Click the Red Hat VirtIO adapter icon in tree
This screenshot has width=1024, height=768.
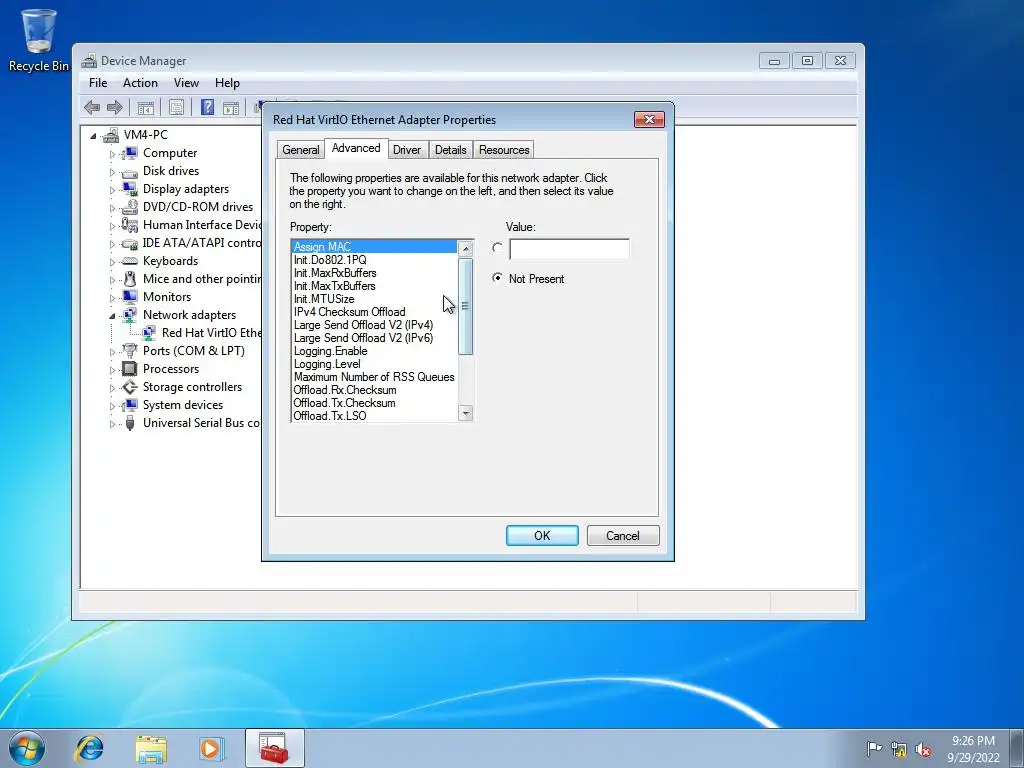[x=149, y=333]
